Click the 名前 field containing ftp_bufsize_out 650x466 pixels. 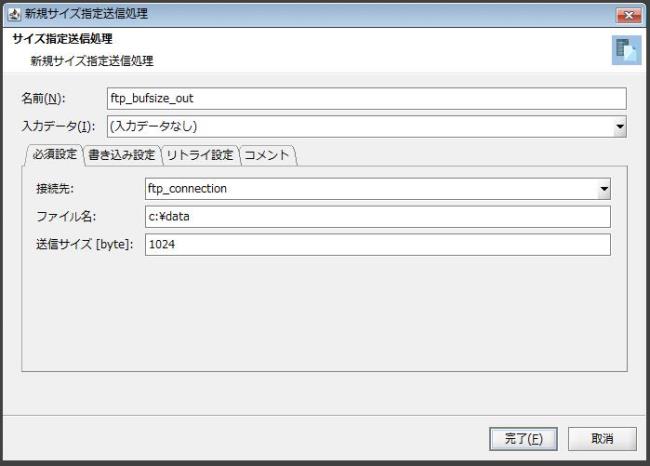tap(365, 98)
